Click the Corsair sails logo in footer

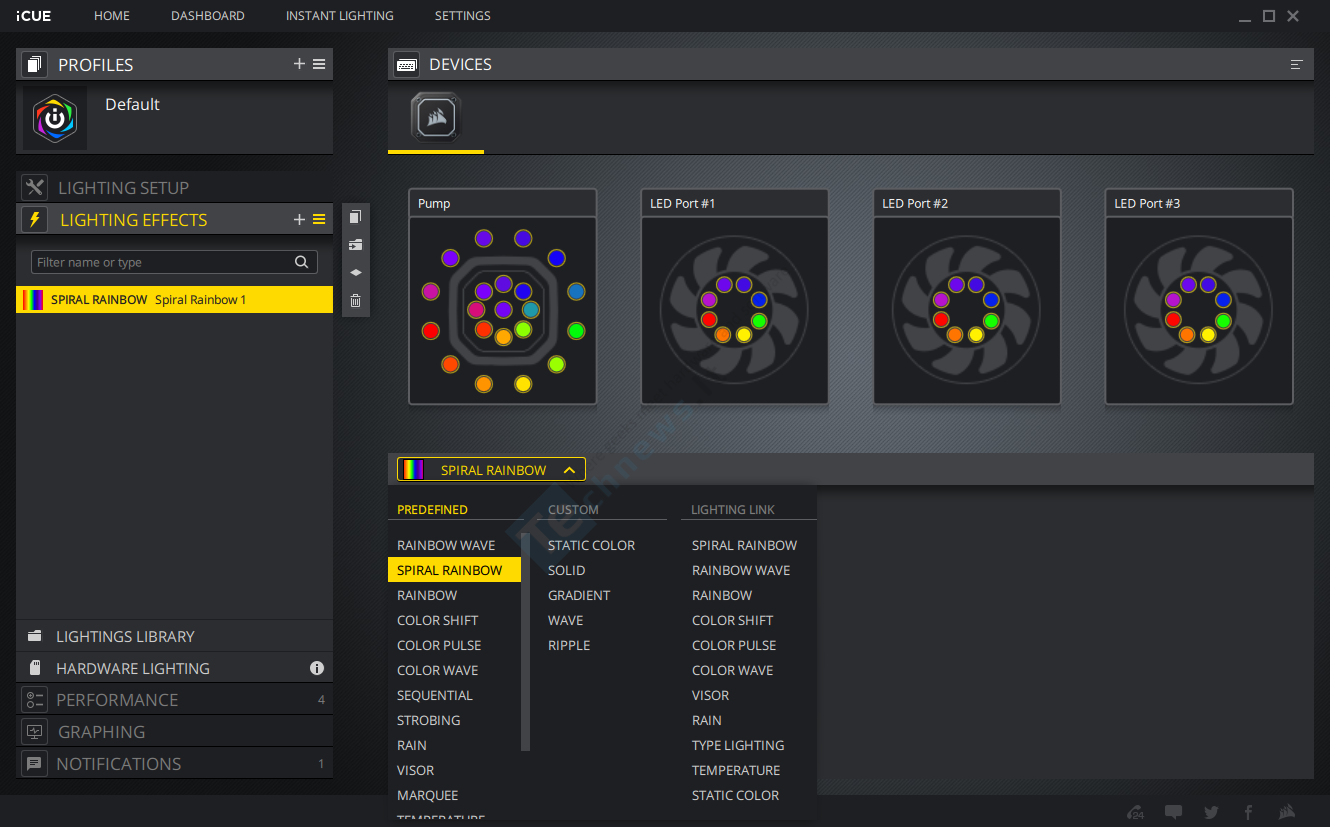1288,812
